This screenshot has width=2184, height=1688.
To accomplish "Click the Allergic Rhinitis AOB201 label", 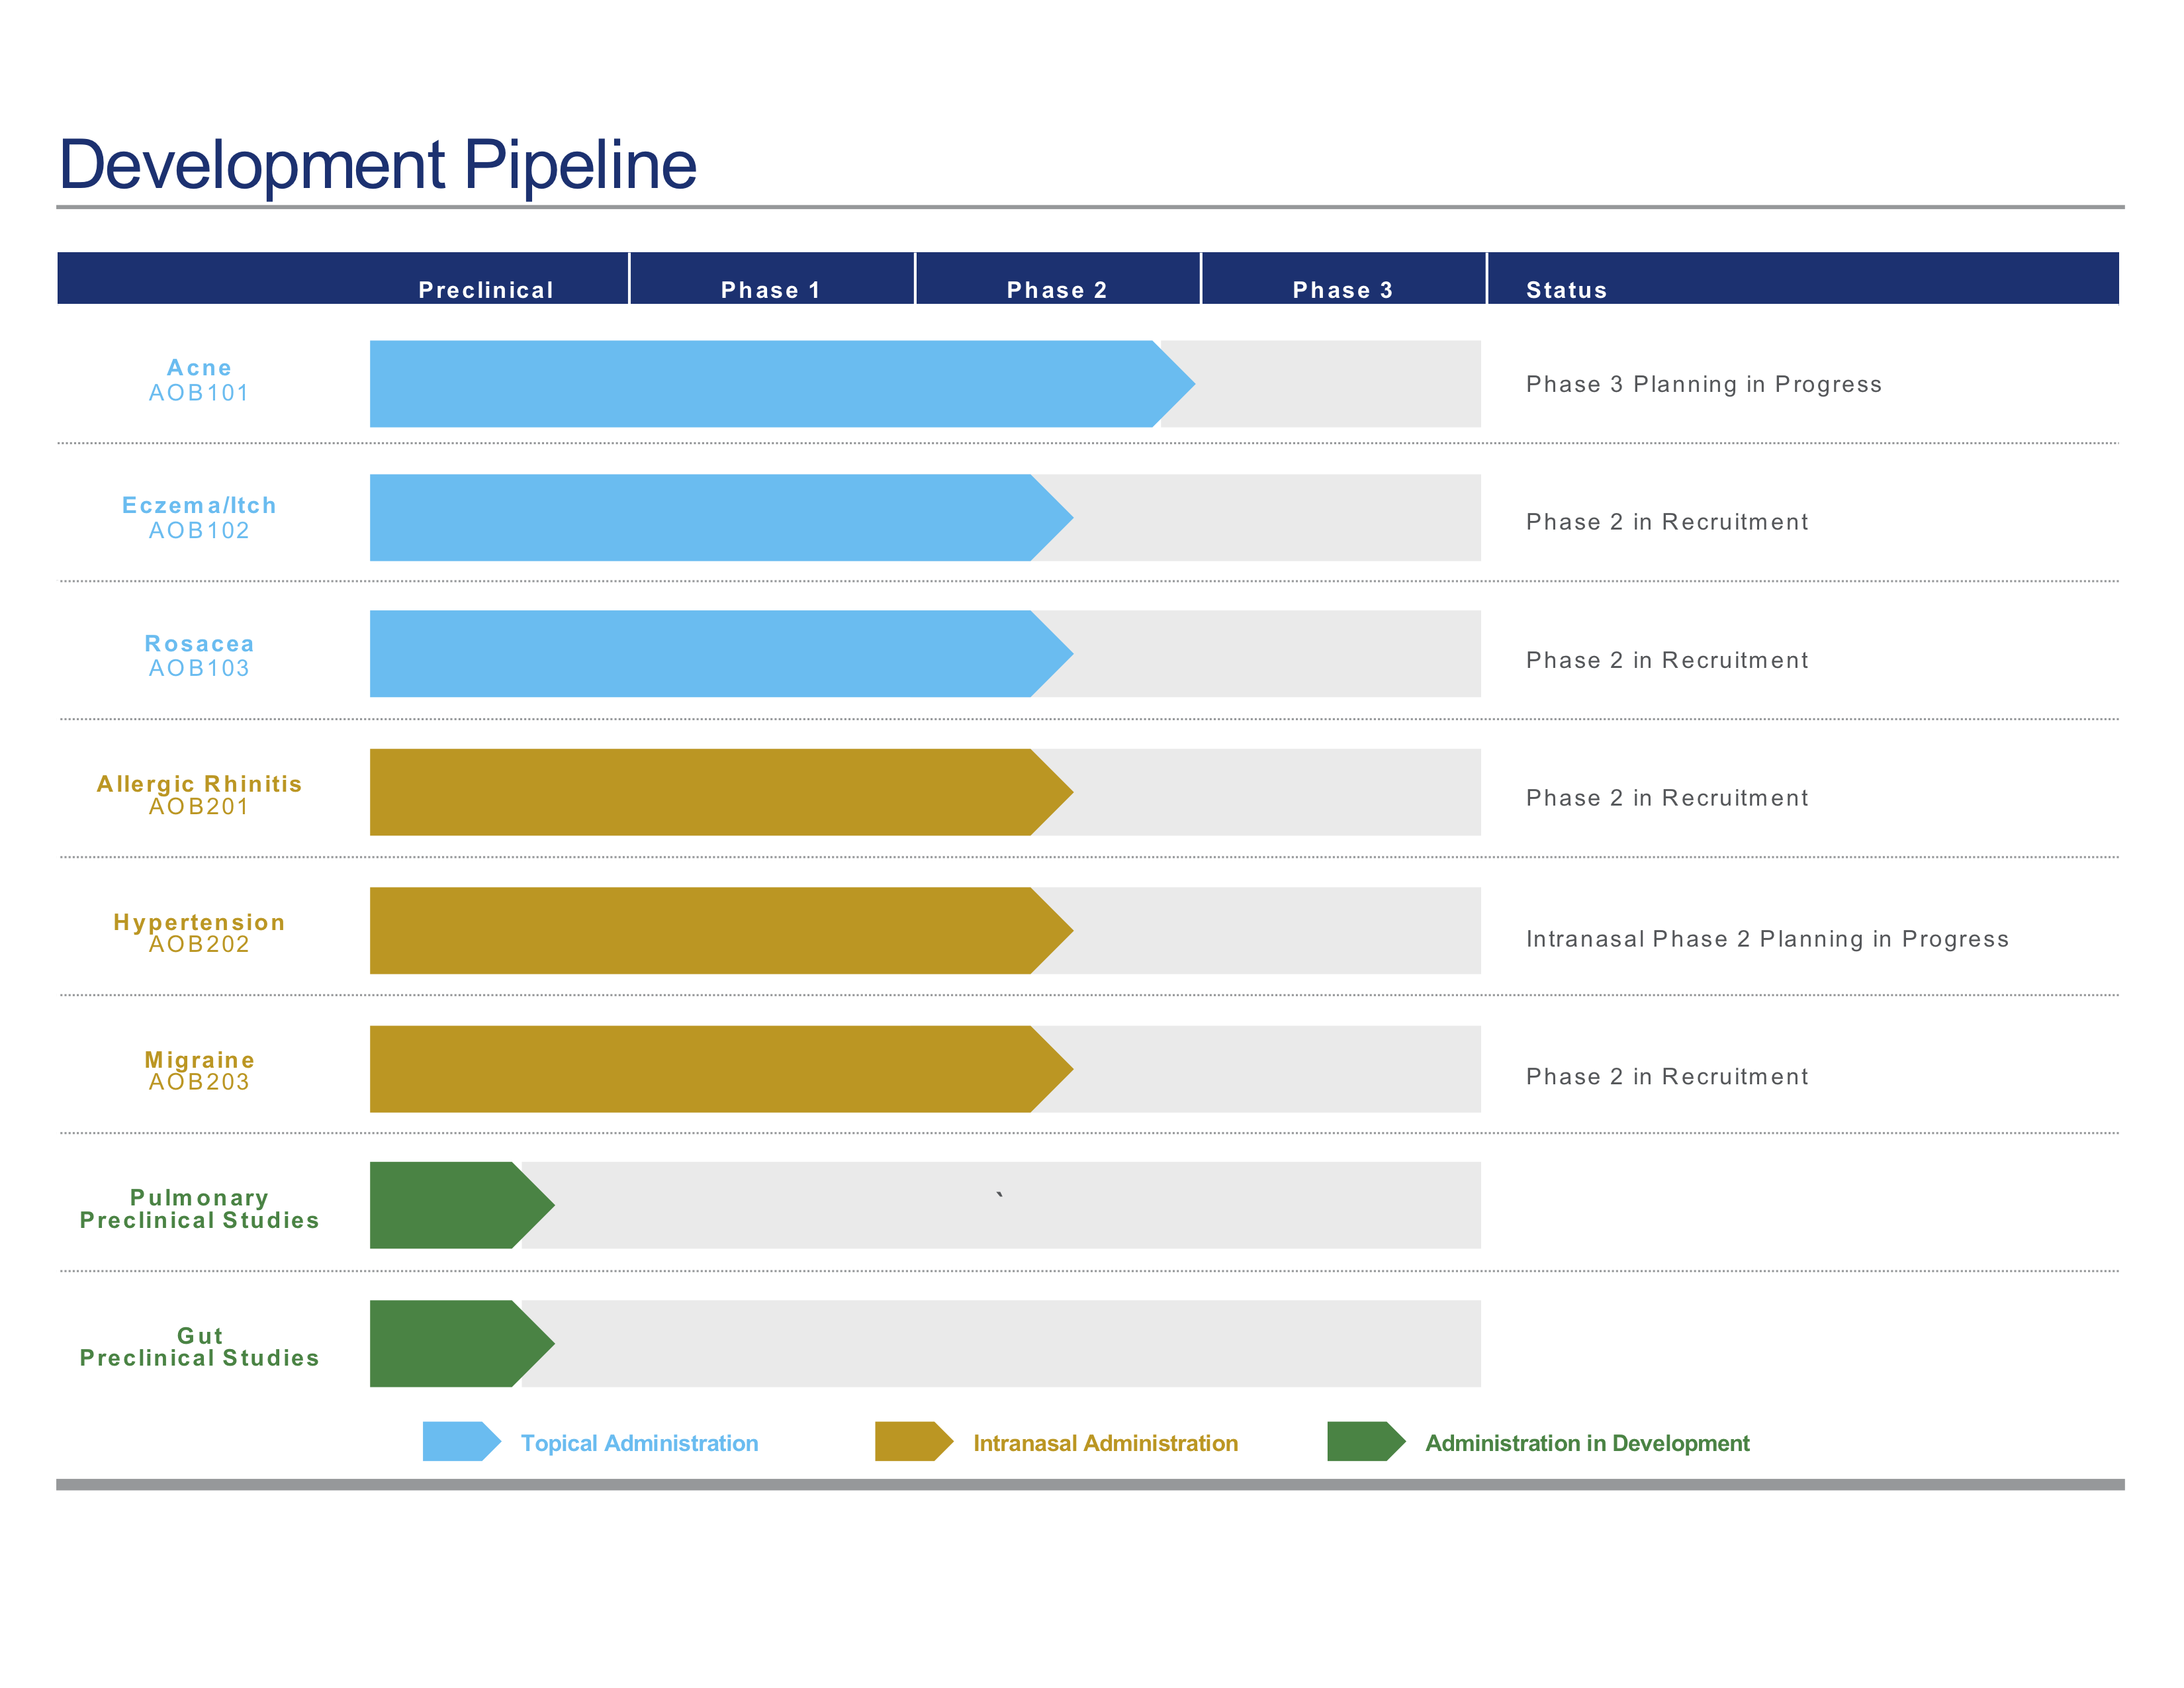I will [x=199, y=794].
